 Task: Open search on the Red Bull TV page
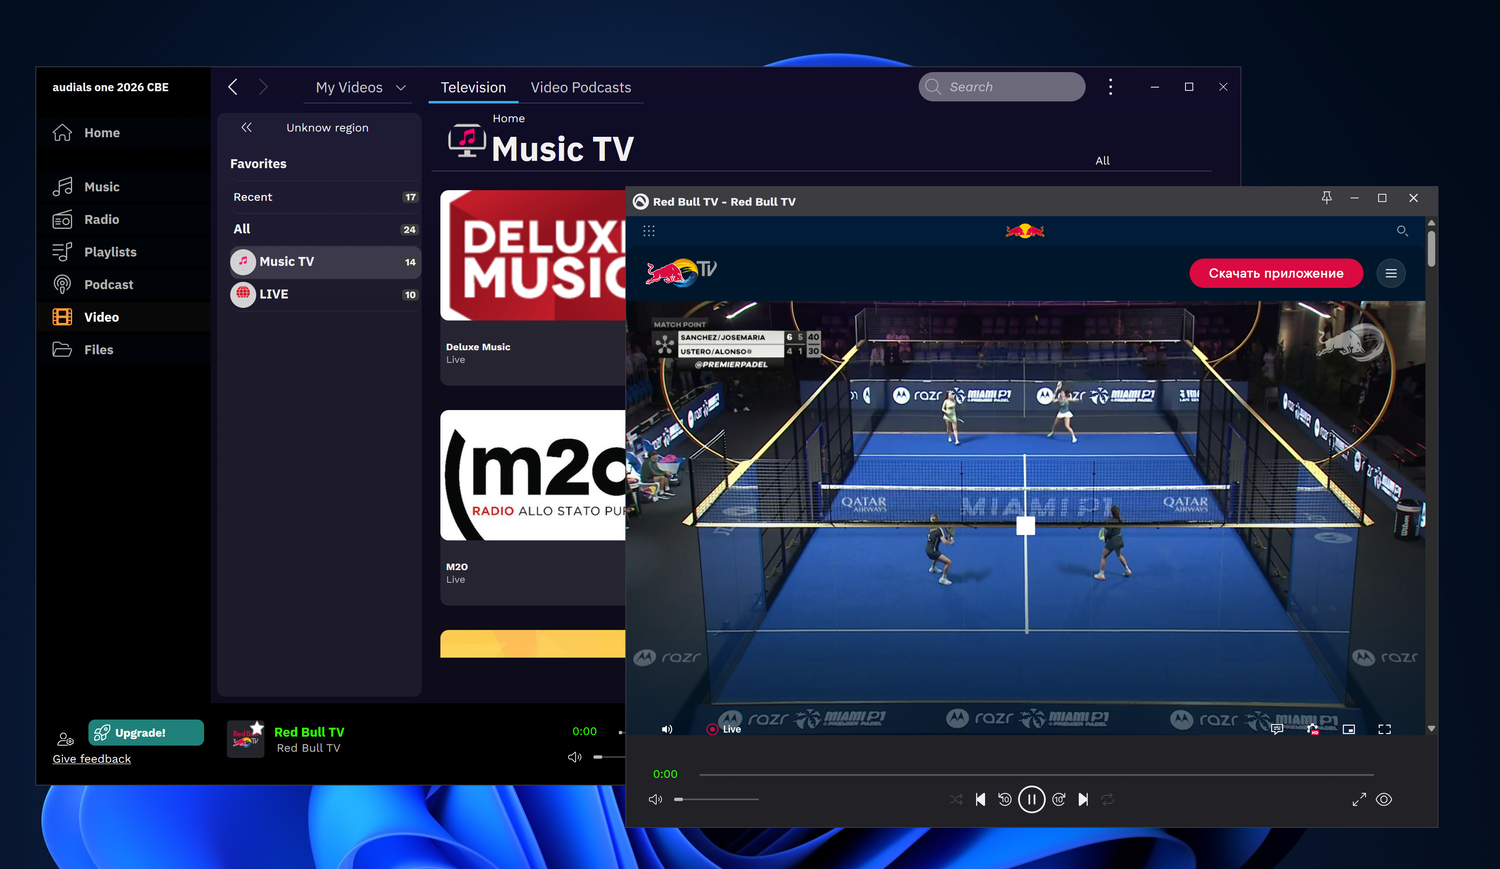pos(1402,231)
